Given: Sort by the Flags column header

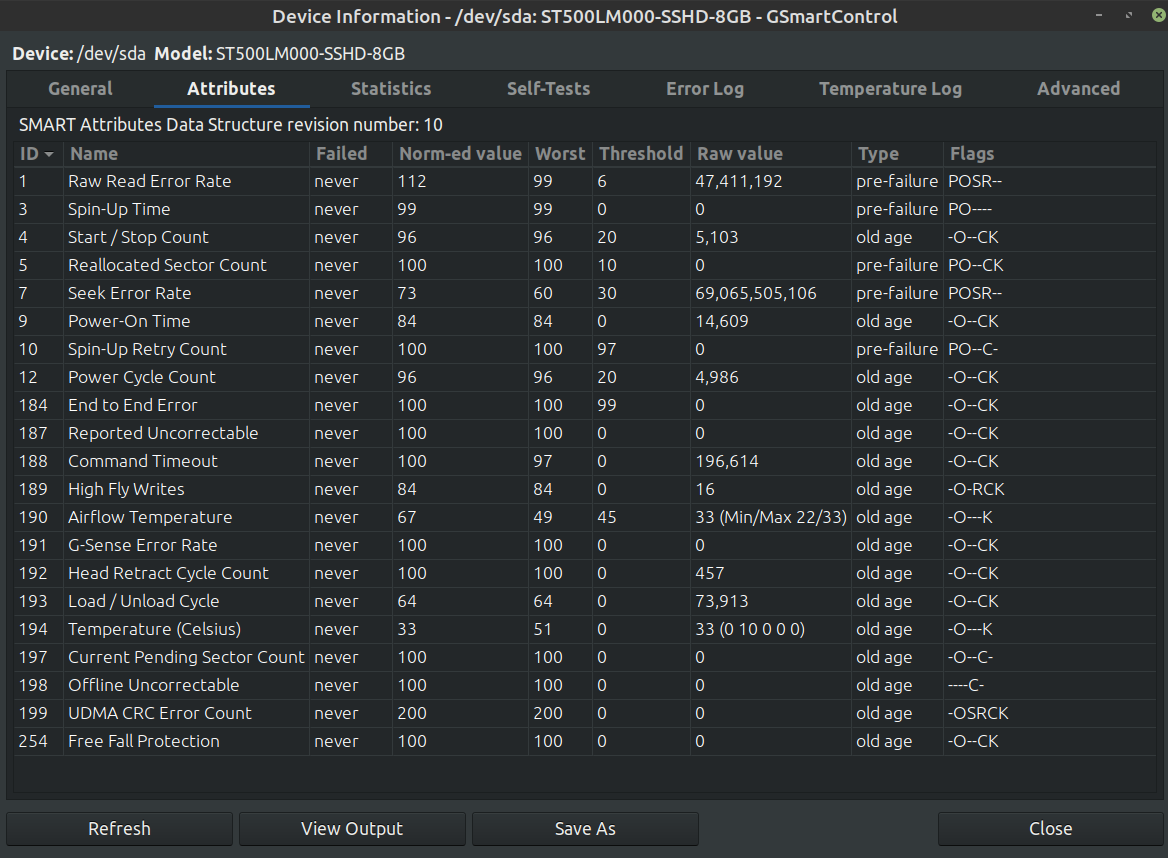Looking at the screenshot, I should (1050, 153).
